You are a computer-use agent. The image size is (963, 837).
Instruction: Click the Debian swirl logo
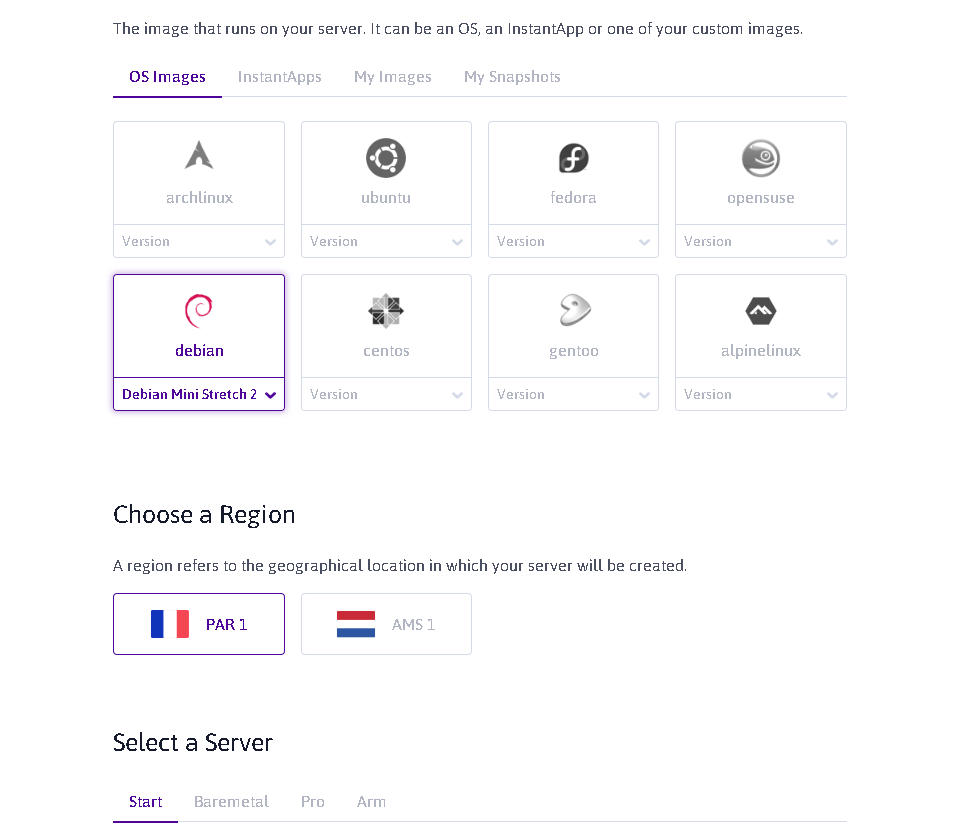click(x=199, y=311)
